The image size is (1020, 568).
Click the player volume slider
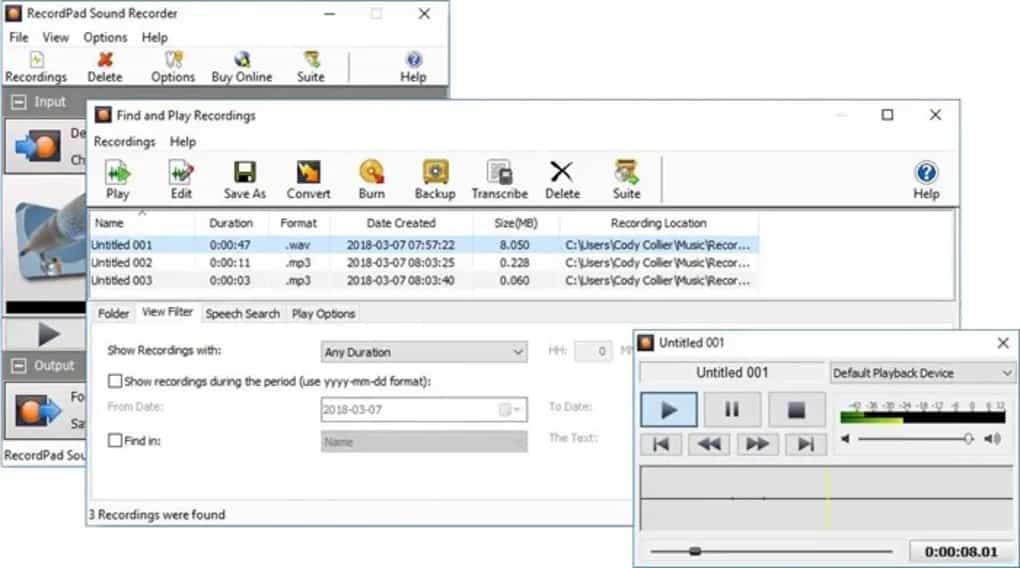(x=913, y=439)
